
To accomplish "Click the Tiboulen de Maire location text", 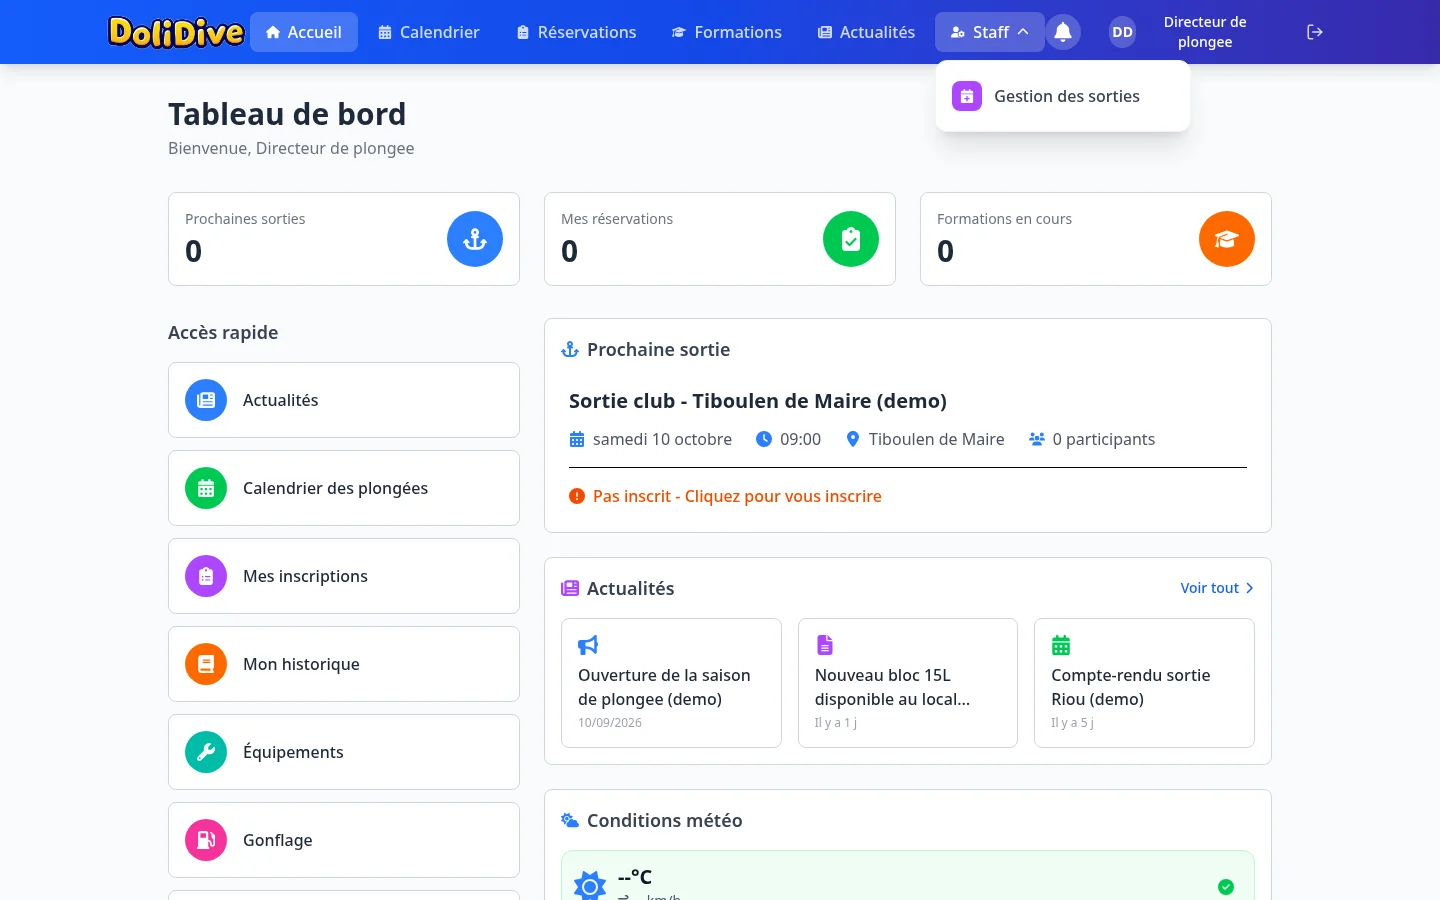I will click(x=936, y=439).
